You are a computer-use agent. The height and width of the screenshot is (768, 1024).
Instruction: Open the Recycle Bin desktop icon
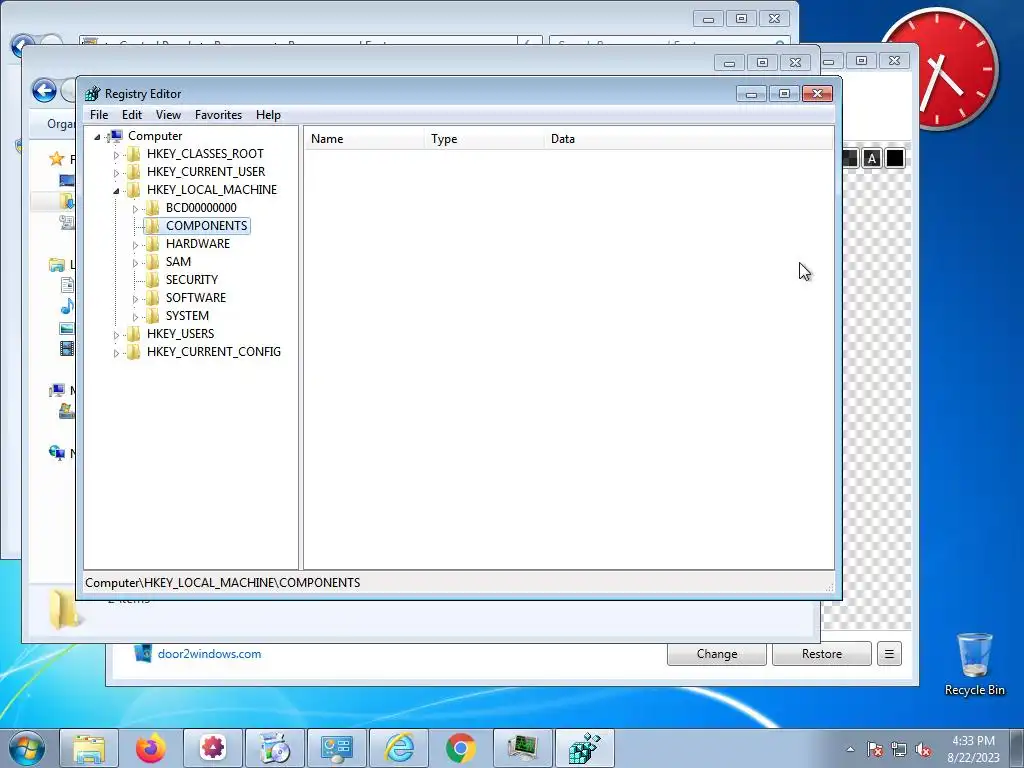tap(974, 664)
